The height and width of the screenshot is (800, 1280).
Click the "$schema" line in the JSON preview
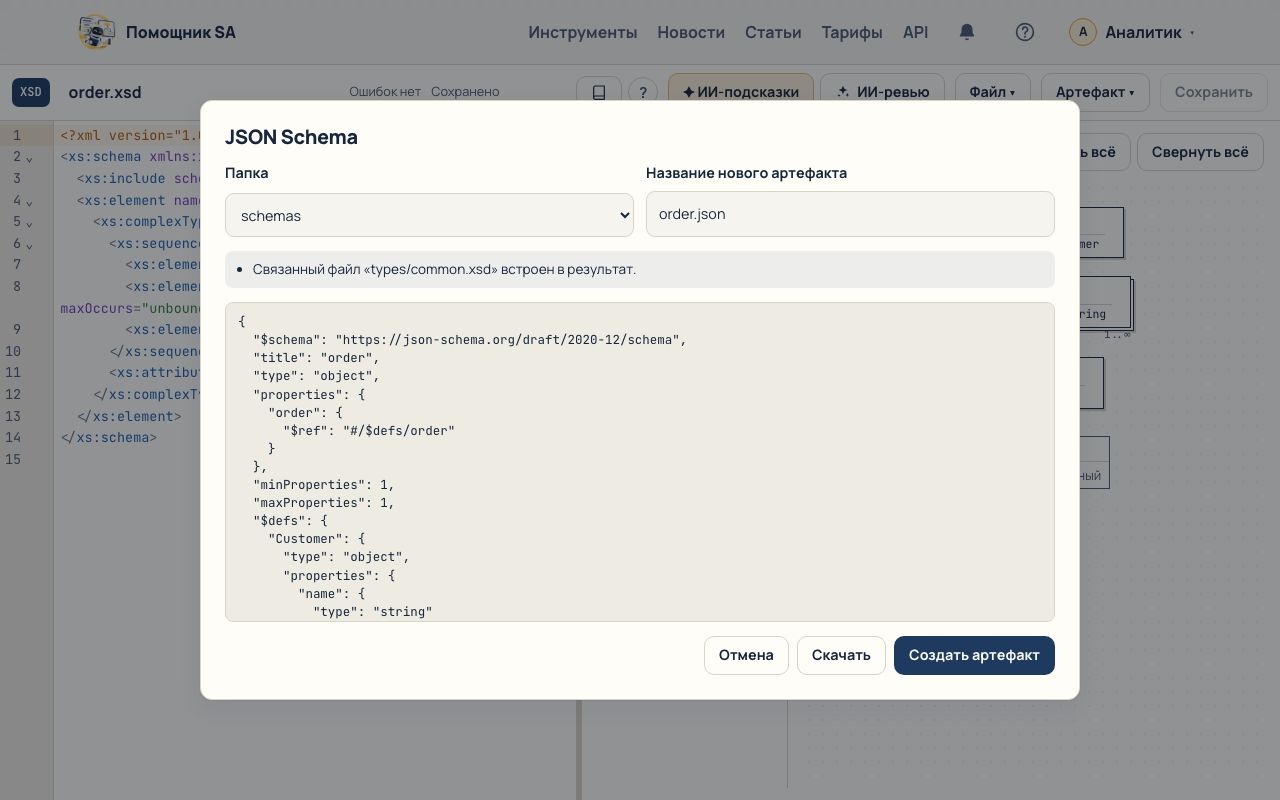(470, 340)
